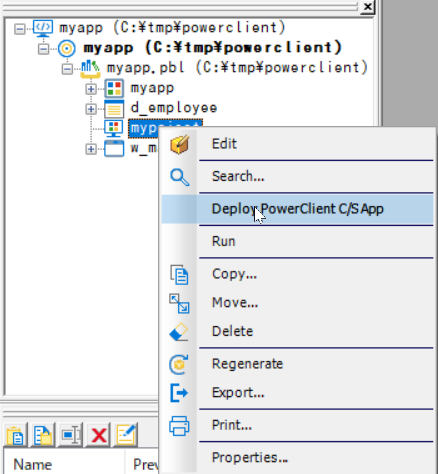
Task: Click the Edit pencil box icon
Action: click(180, 144)
